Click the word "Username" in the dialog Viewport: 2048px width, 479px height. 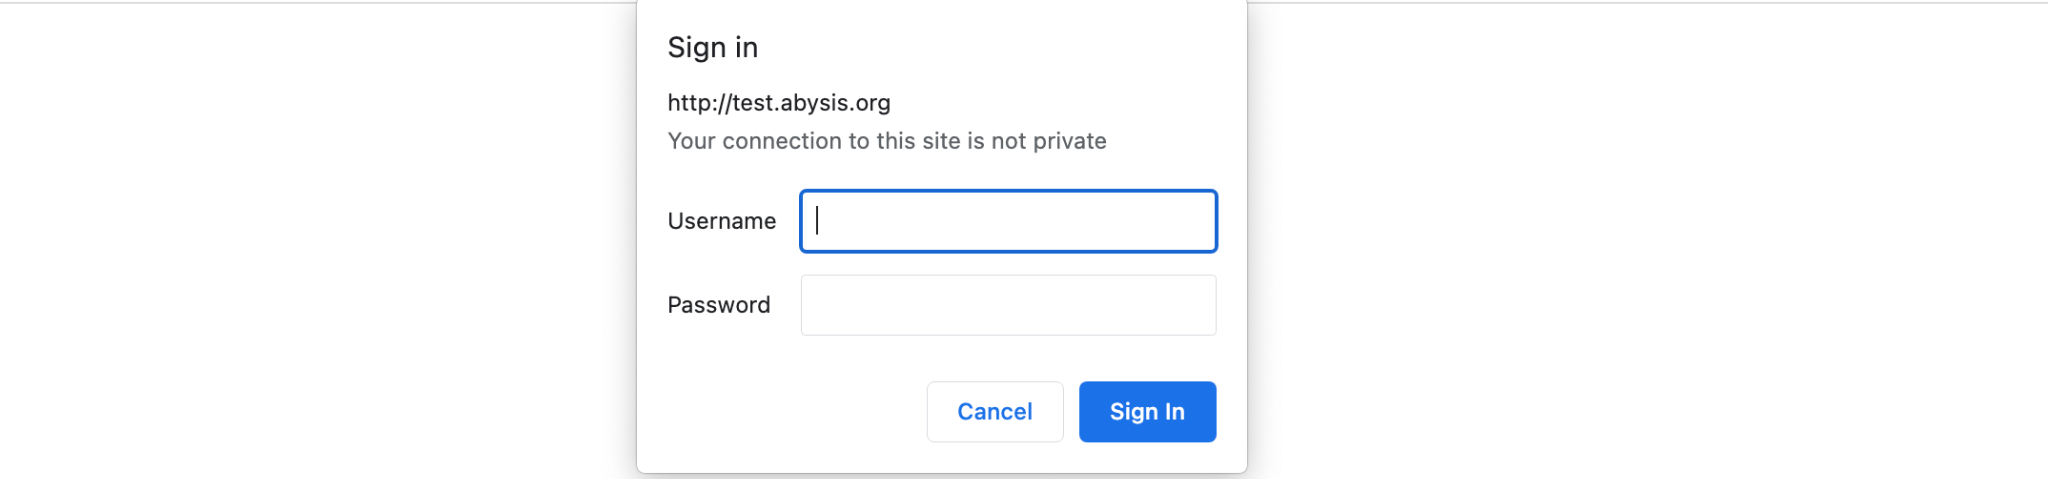tap(722, 221)
